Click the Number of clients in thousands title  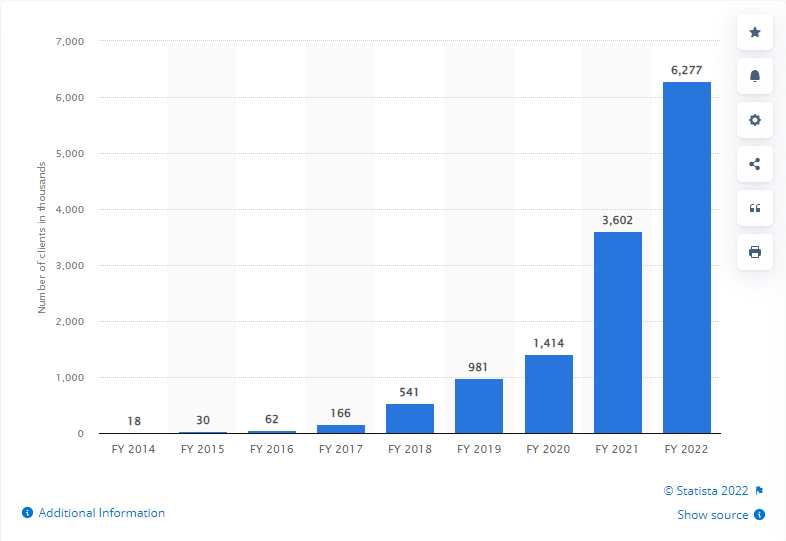42,237
